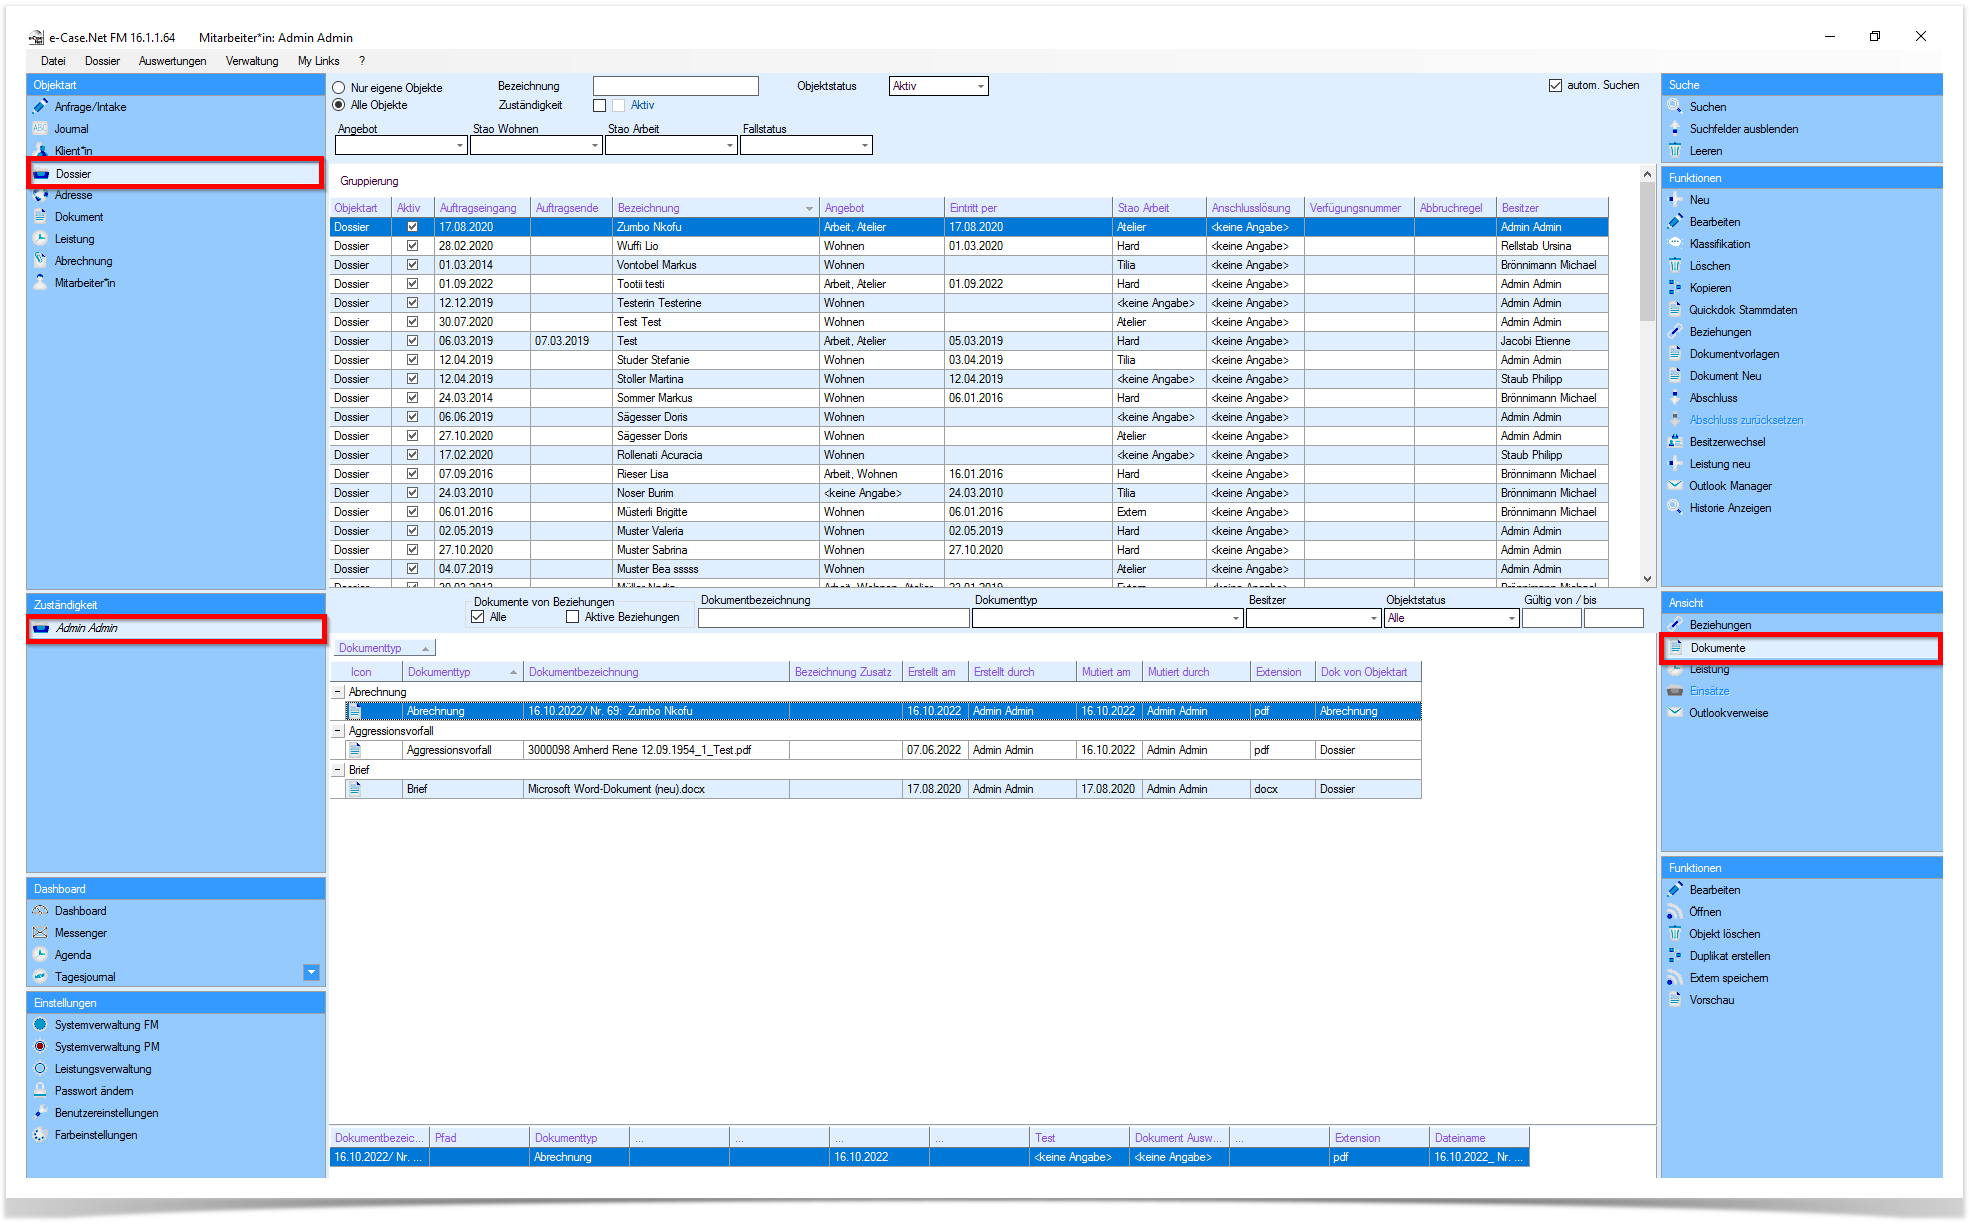Open Tagesjournal entry
This screenshot has width=1977, height=1227.
(85, 977)
